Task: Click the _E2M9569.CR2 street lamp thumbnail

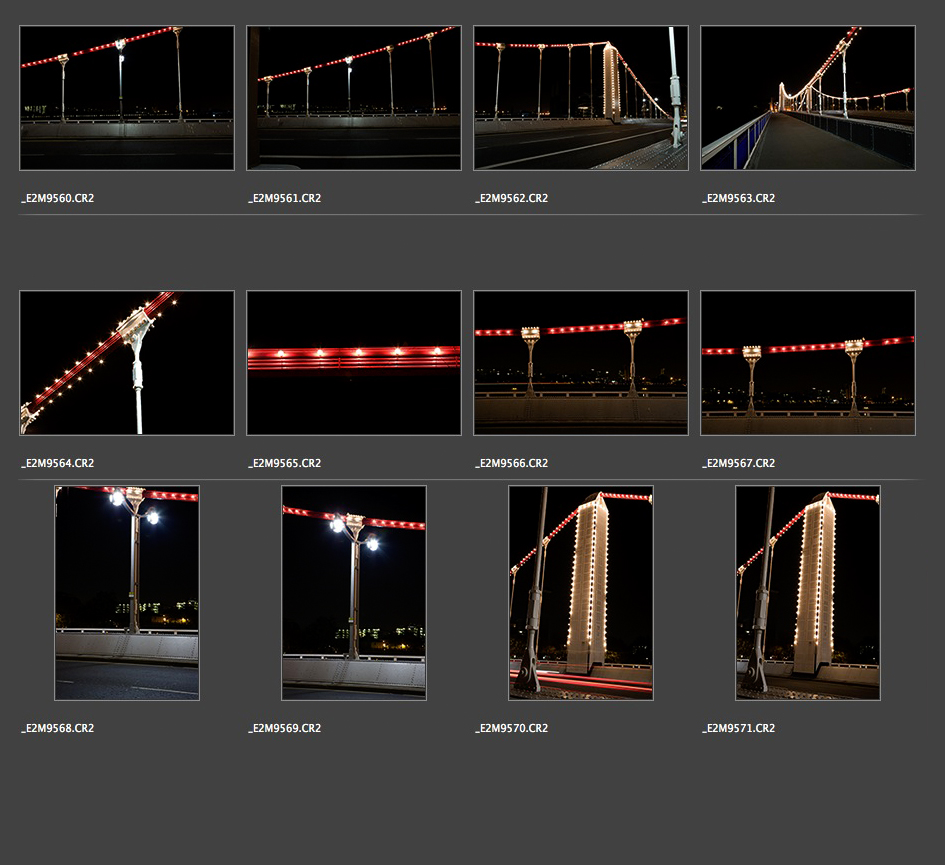Action: click(354, 593)
